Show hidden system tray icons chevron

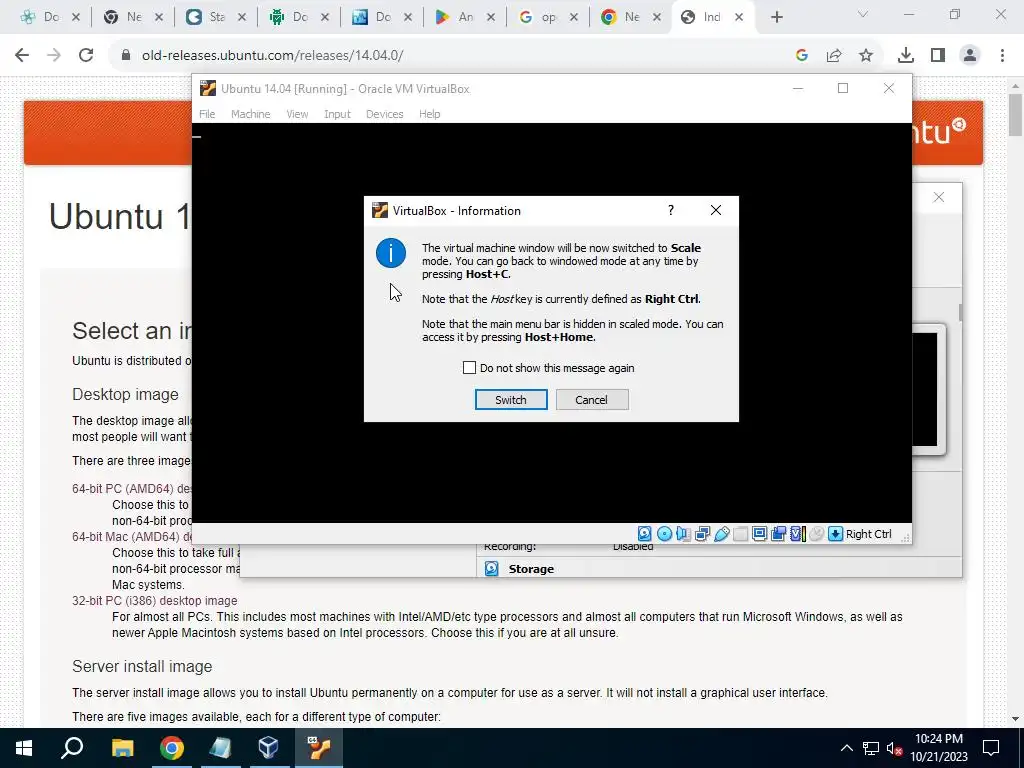point(846,748)
